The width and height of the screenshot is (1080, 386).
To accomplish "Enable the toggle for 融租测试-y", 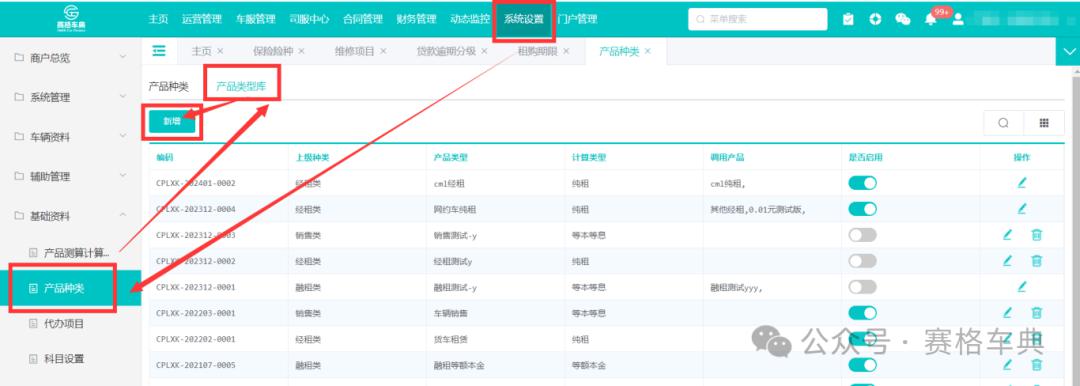I will 862,287.
